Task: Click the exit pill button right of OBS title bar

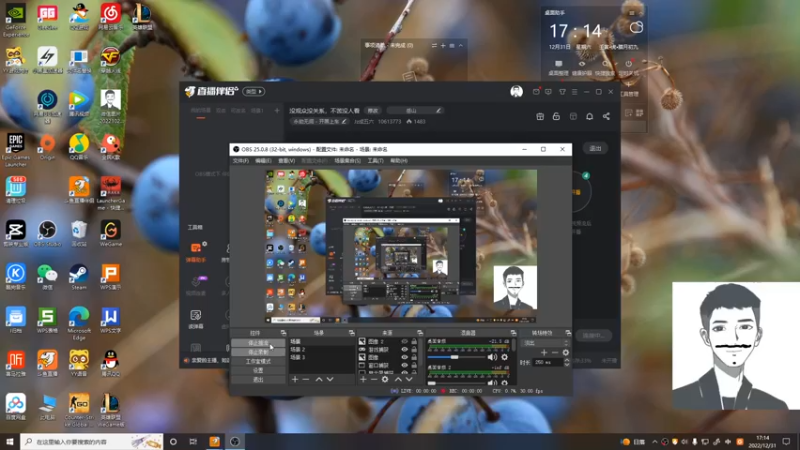Action: (595, 148)
